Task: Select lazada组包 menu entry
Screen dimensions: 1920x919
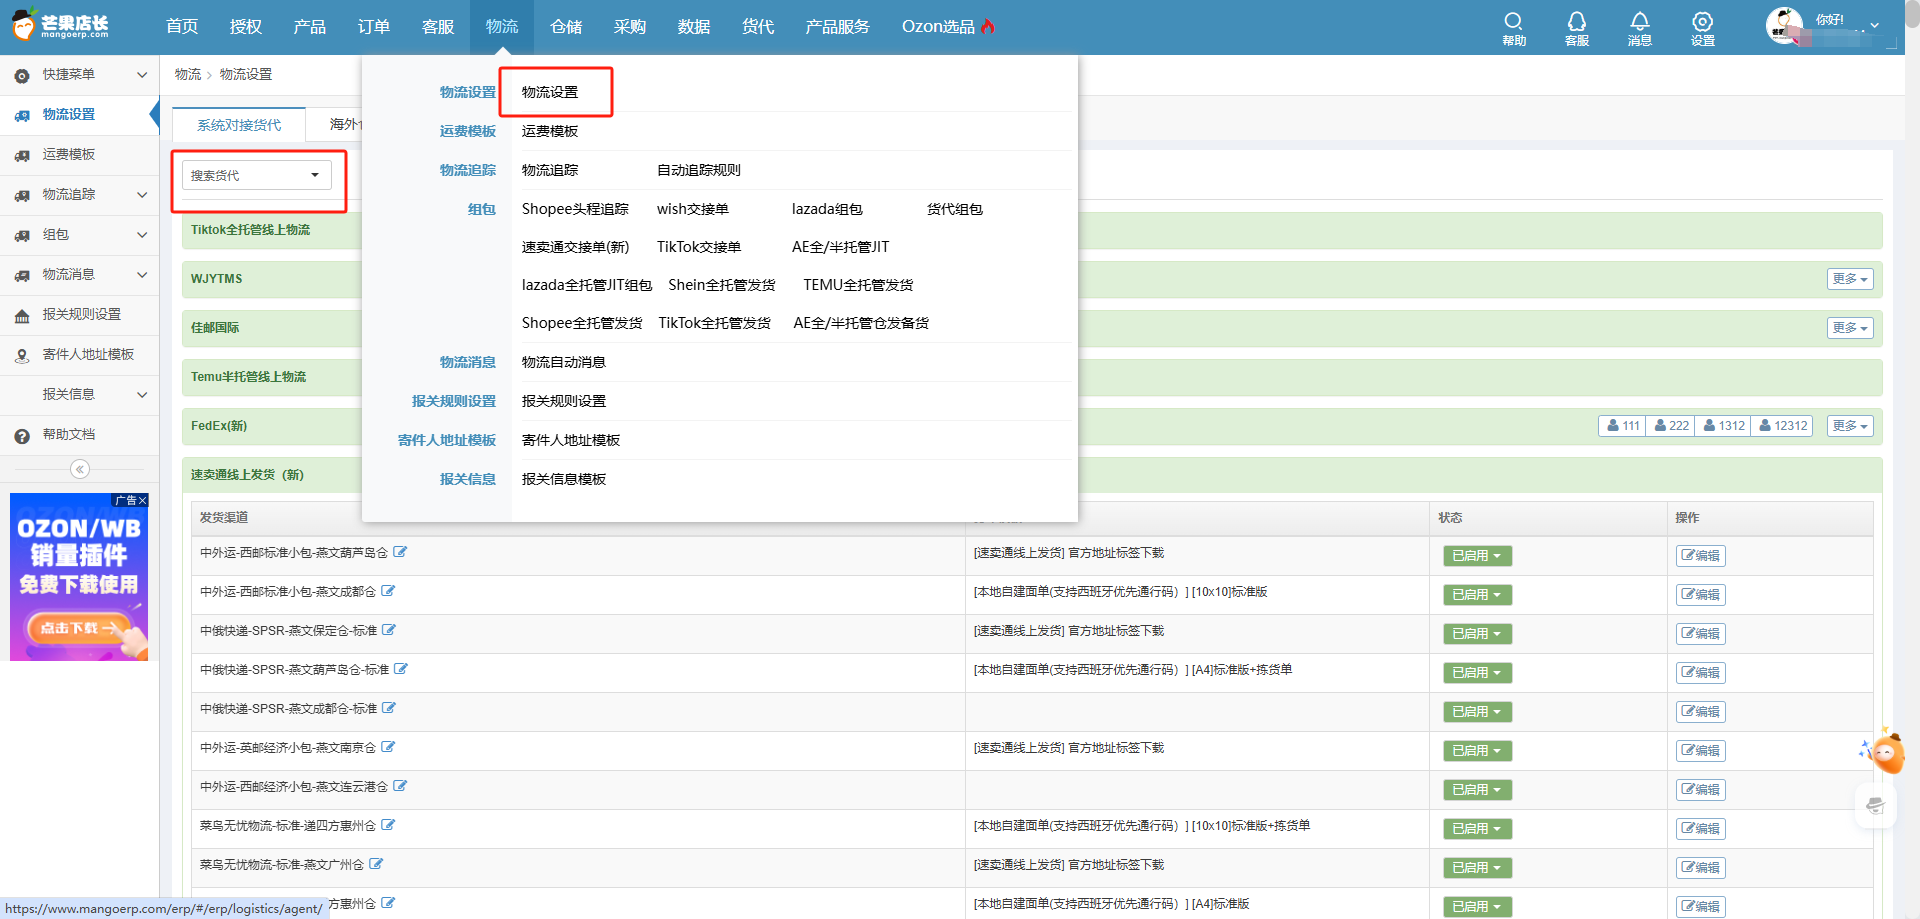Action: [827, 209]
